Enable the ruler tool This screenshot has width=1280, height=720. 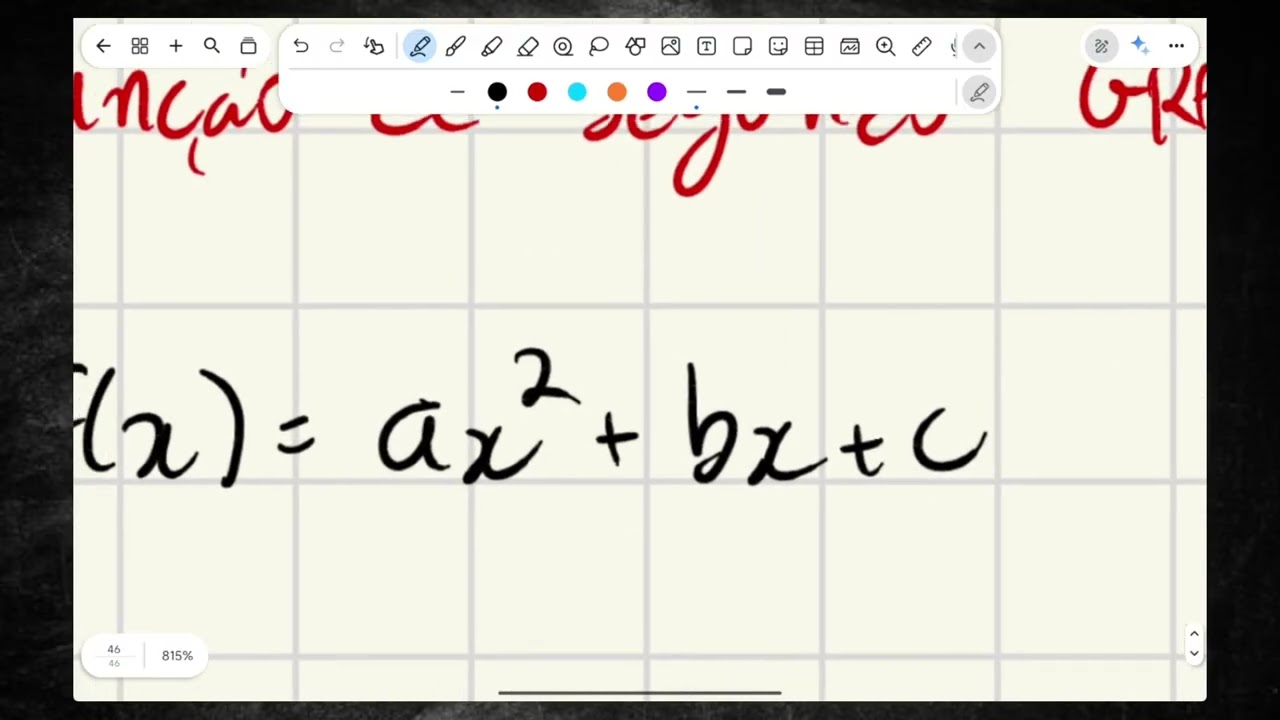click(x=921, y=46)
